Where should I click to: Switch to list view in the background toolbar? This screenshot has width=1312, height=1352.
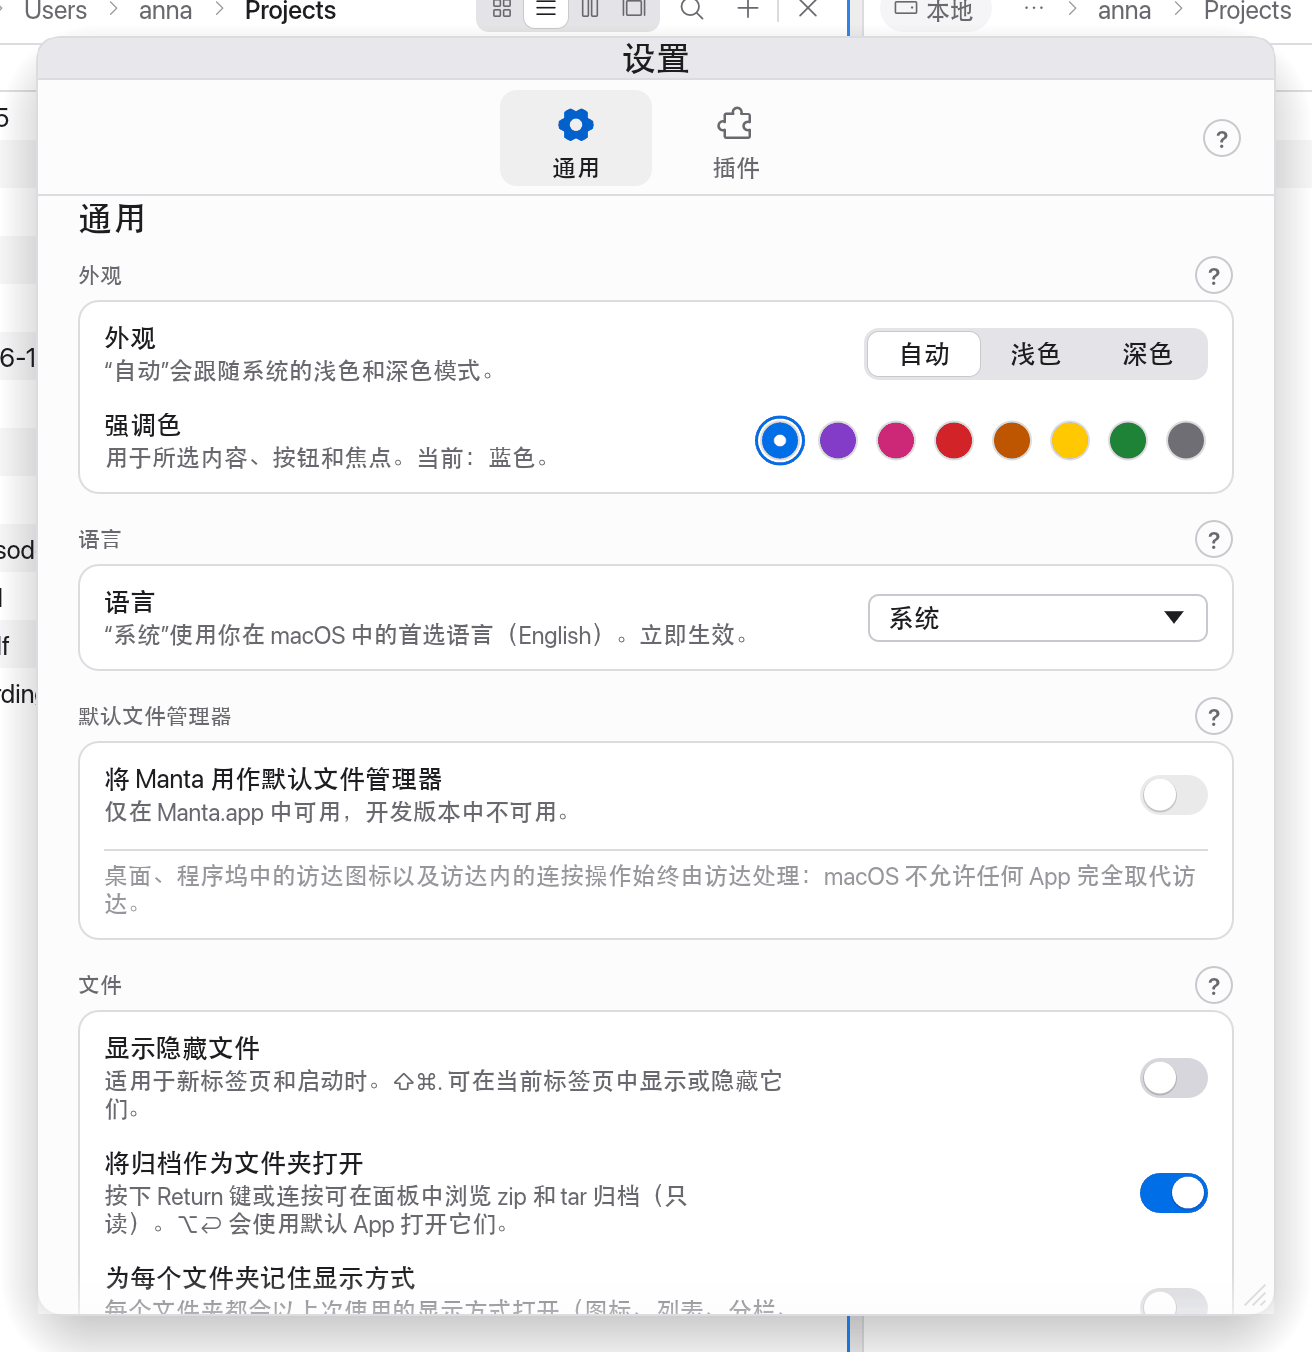[x=546, y=10]
